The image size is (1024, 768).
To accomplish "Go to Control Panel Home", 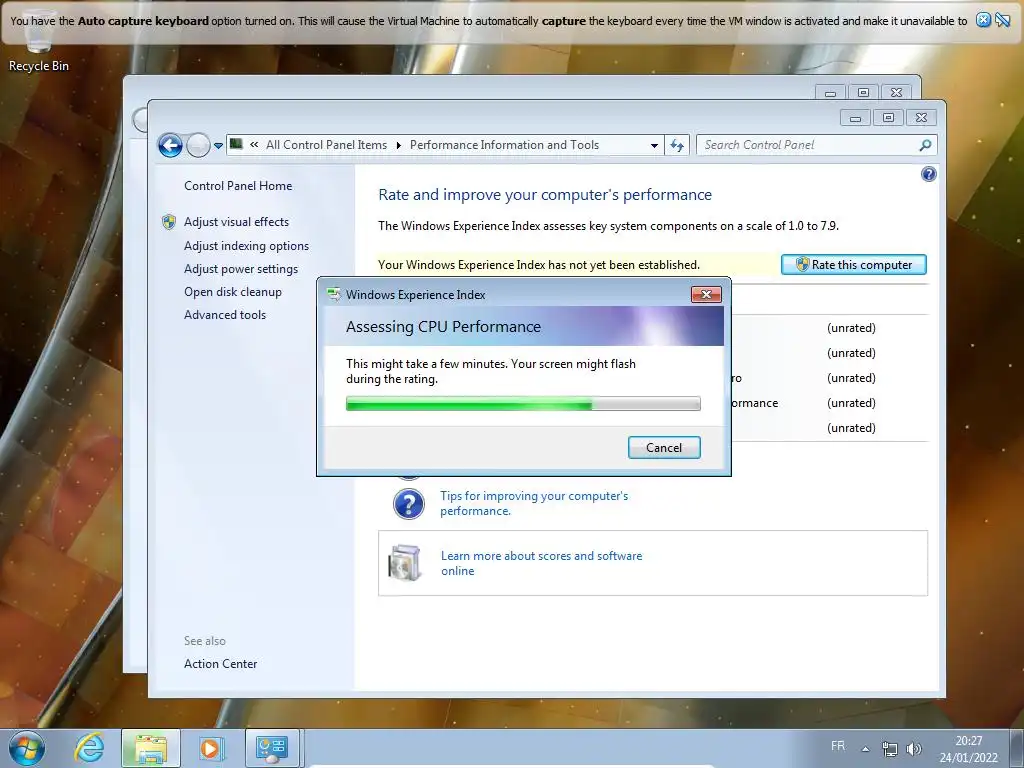I will (x=238, y=185).
